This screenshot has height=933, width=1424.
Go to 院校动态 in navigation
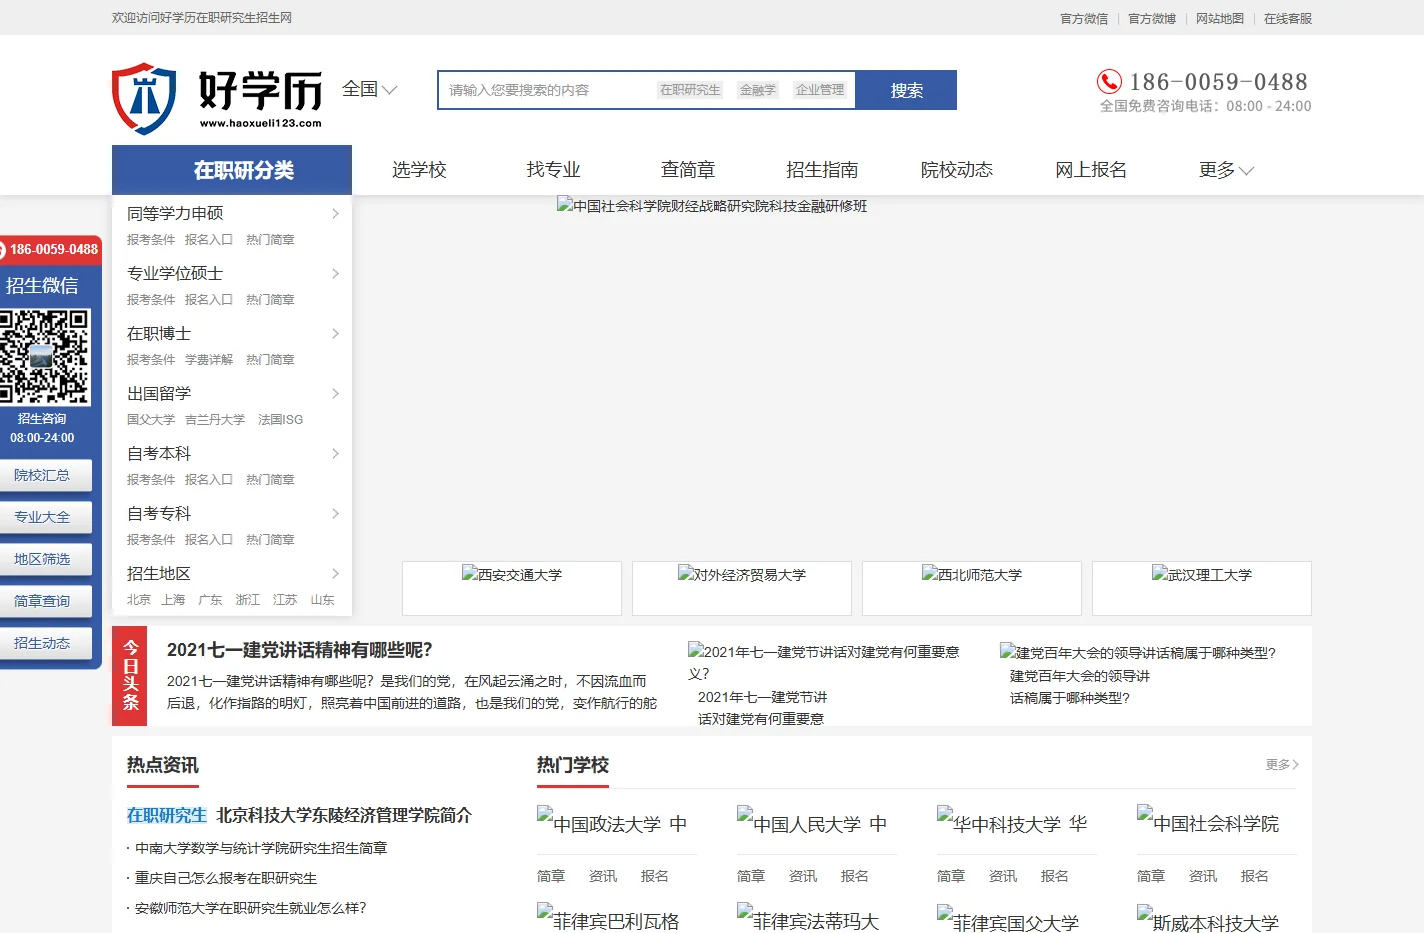[x=957, y=170]
